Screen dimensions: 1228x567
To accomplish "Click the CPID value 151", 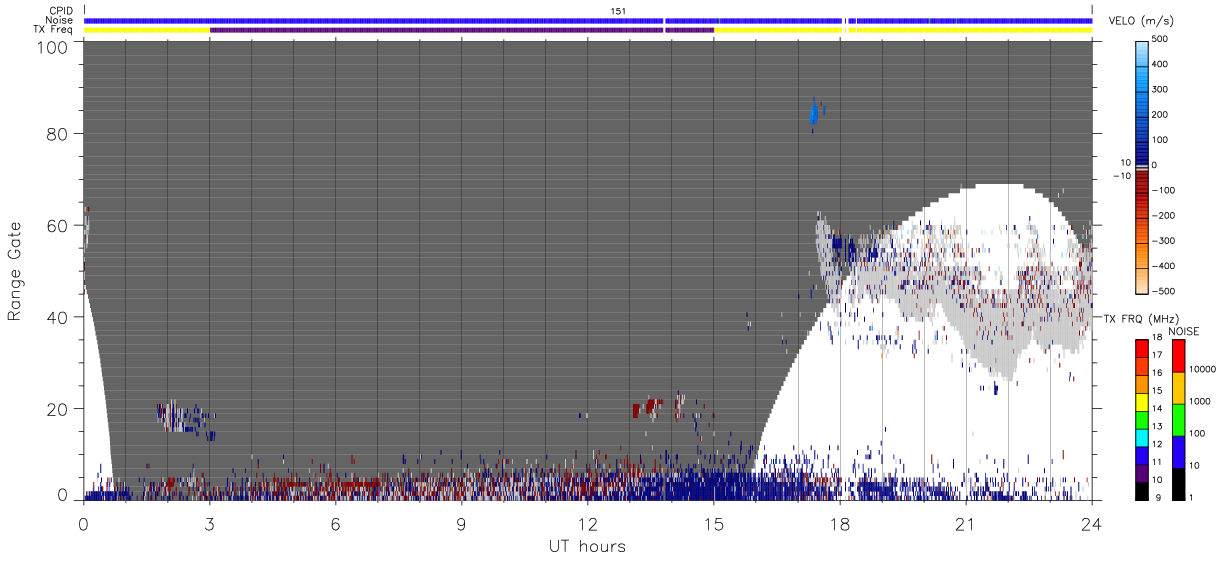I will click(x=618, y=10).
